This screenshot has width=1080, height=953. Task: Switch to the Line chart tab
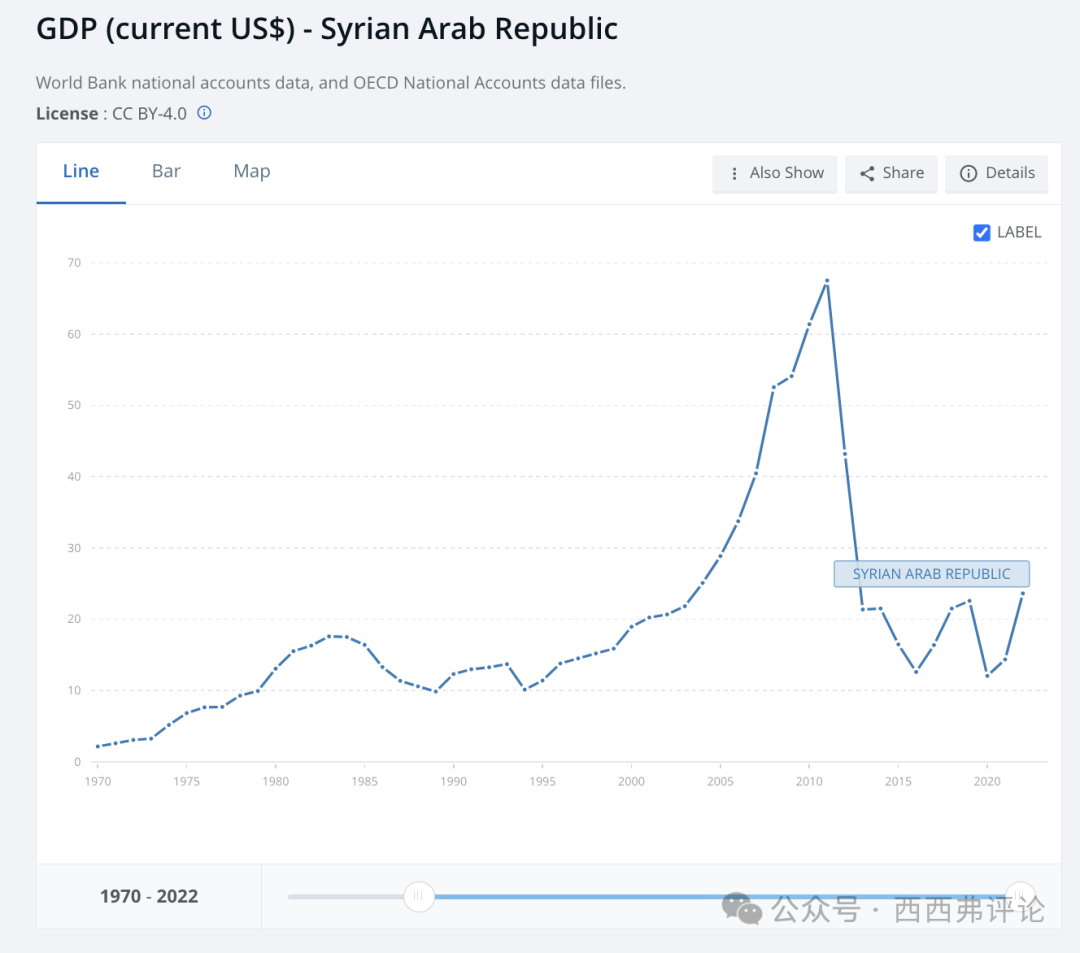pos(81,172)
